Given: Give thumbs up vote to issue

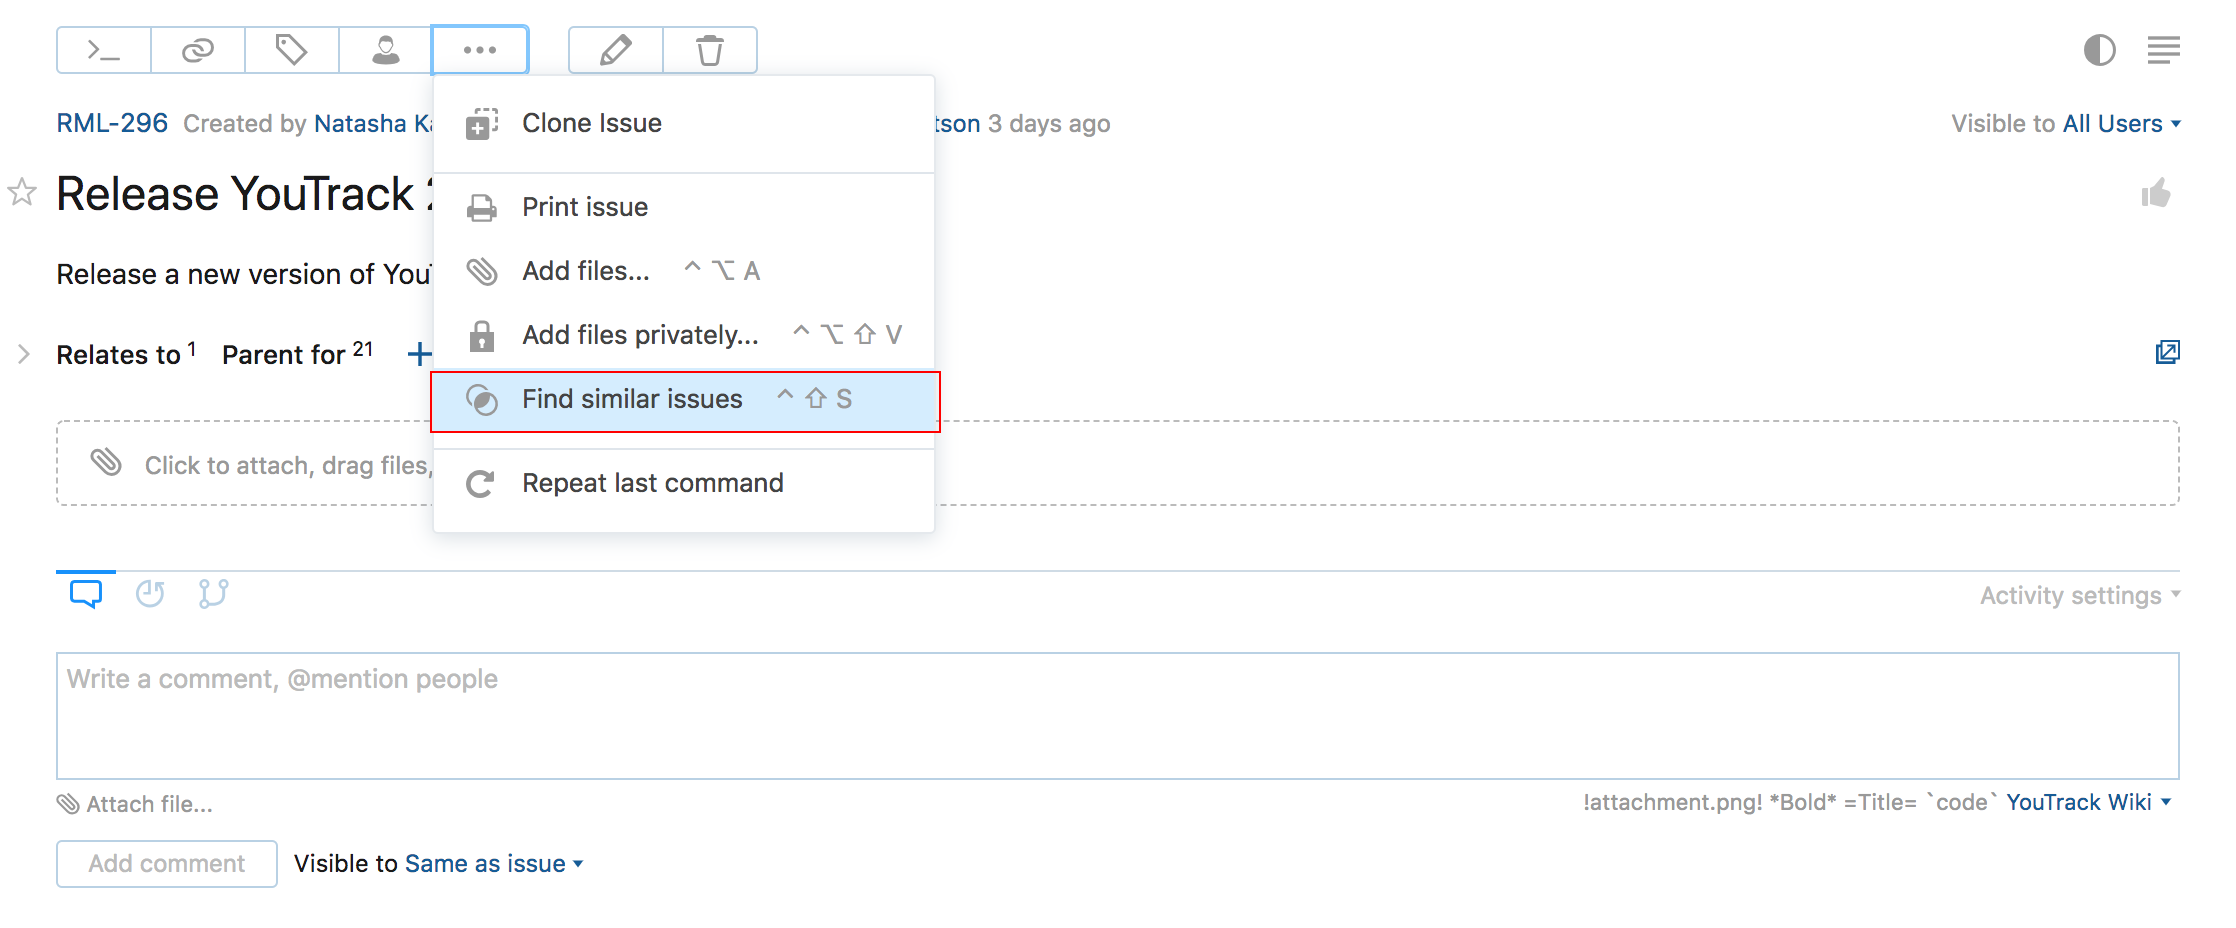Looking at the screenshot, I should tap(2156, 193).
